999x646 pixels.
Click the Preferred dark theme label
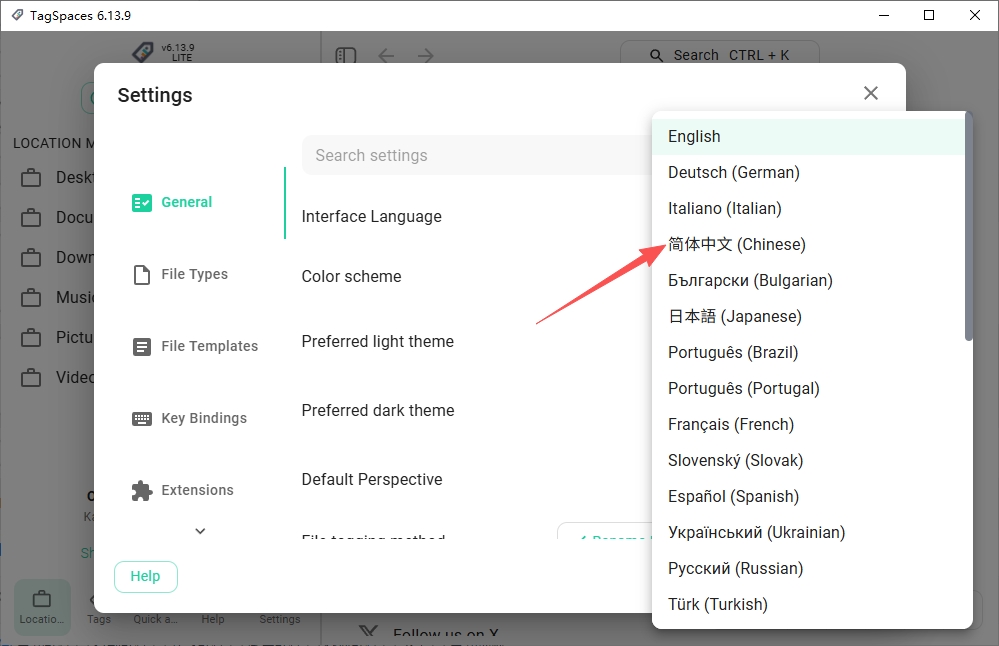point(378,410)
